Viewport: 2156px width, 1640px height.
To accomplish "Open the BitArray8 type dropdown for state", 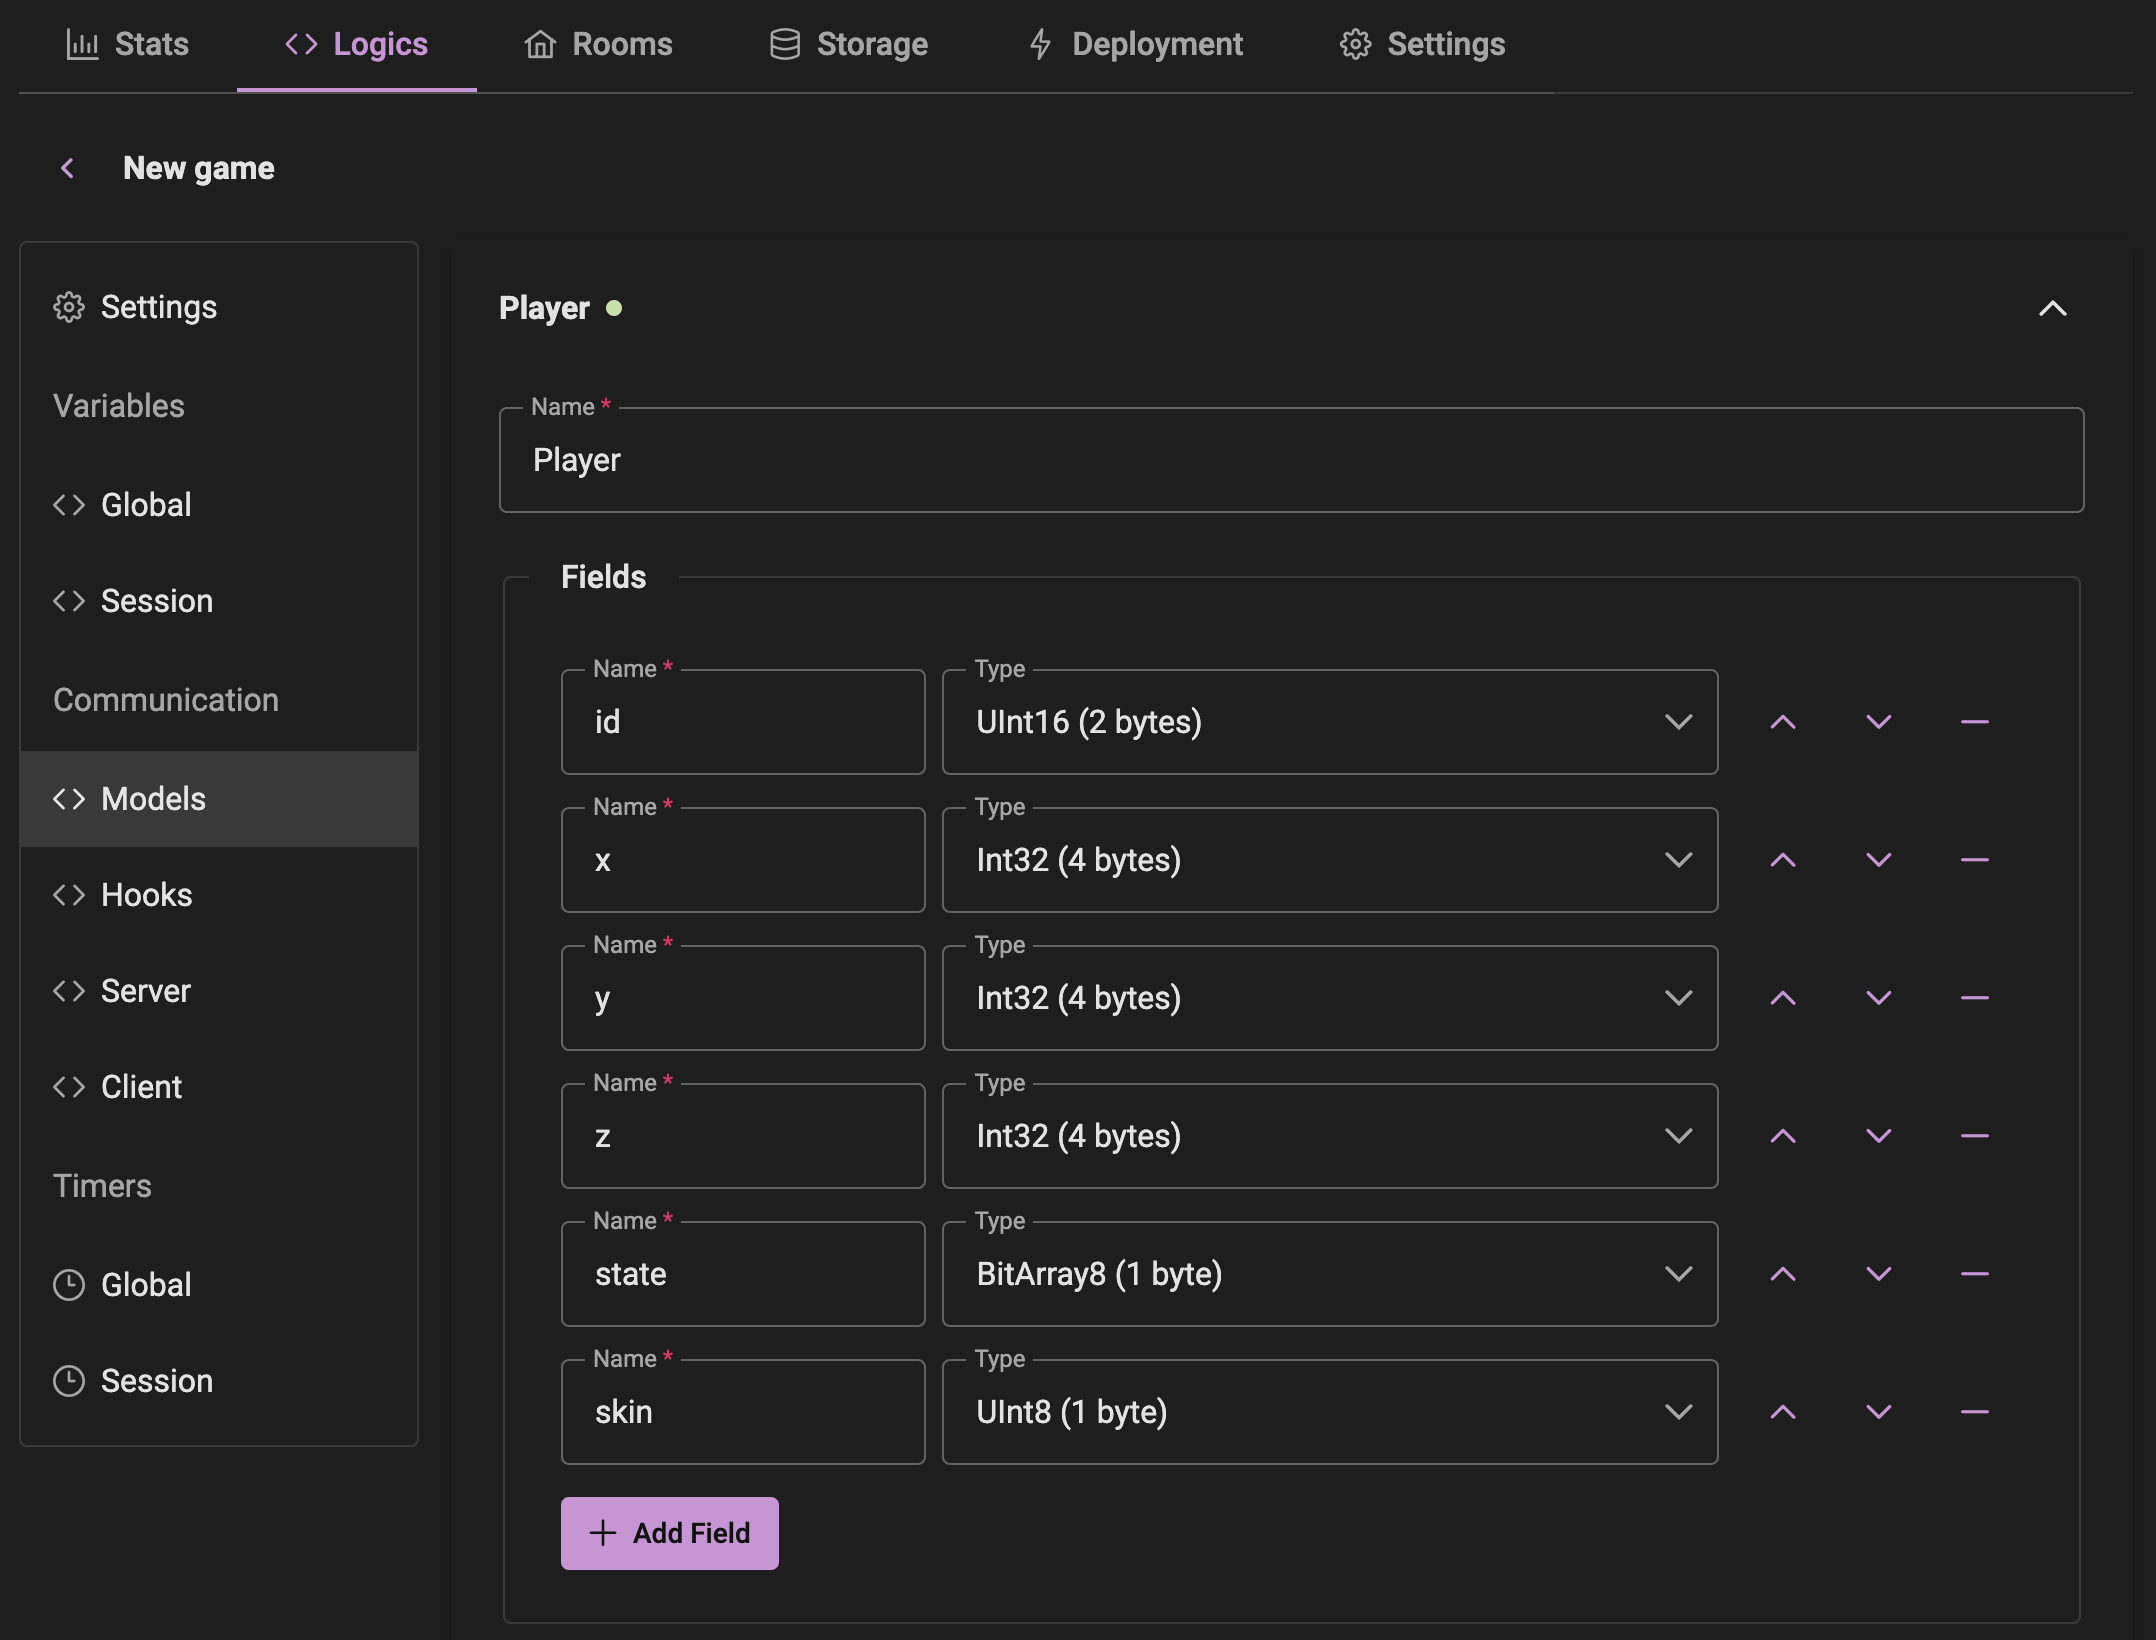I will click(x=1330, y=1274).
